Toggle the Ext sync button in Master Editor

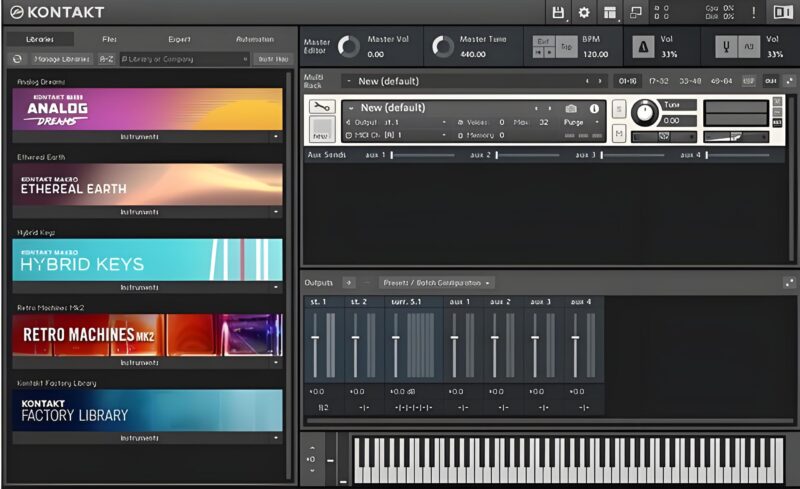pyautogui.click(x=543, y=41)
